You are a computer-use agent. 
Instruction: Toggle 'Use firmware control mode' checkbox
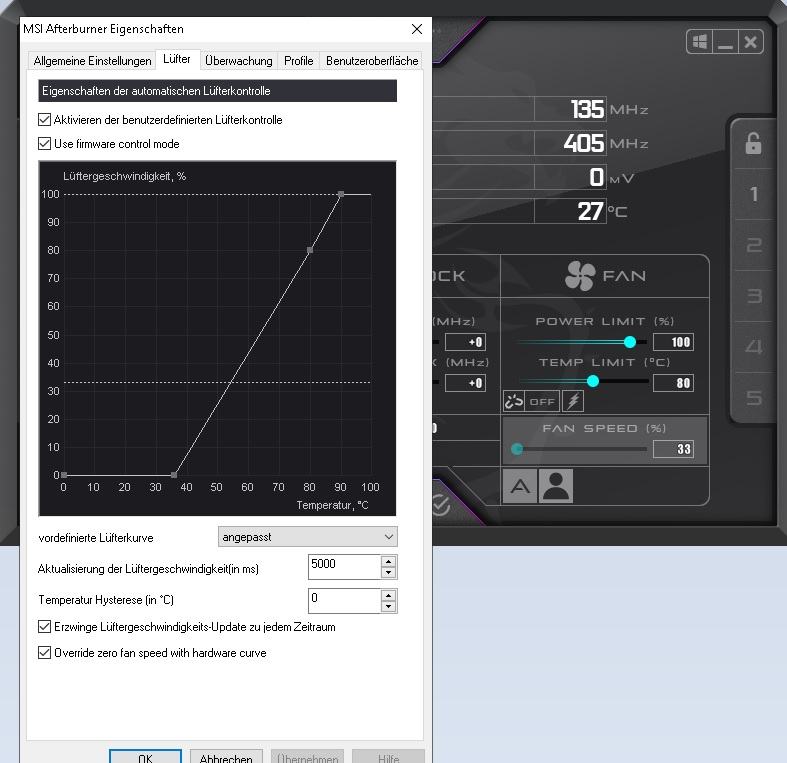tap(45, 144)
